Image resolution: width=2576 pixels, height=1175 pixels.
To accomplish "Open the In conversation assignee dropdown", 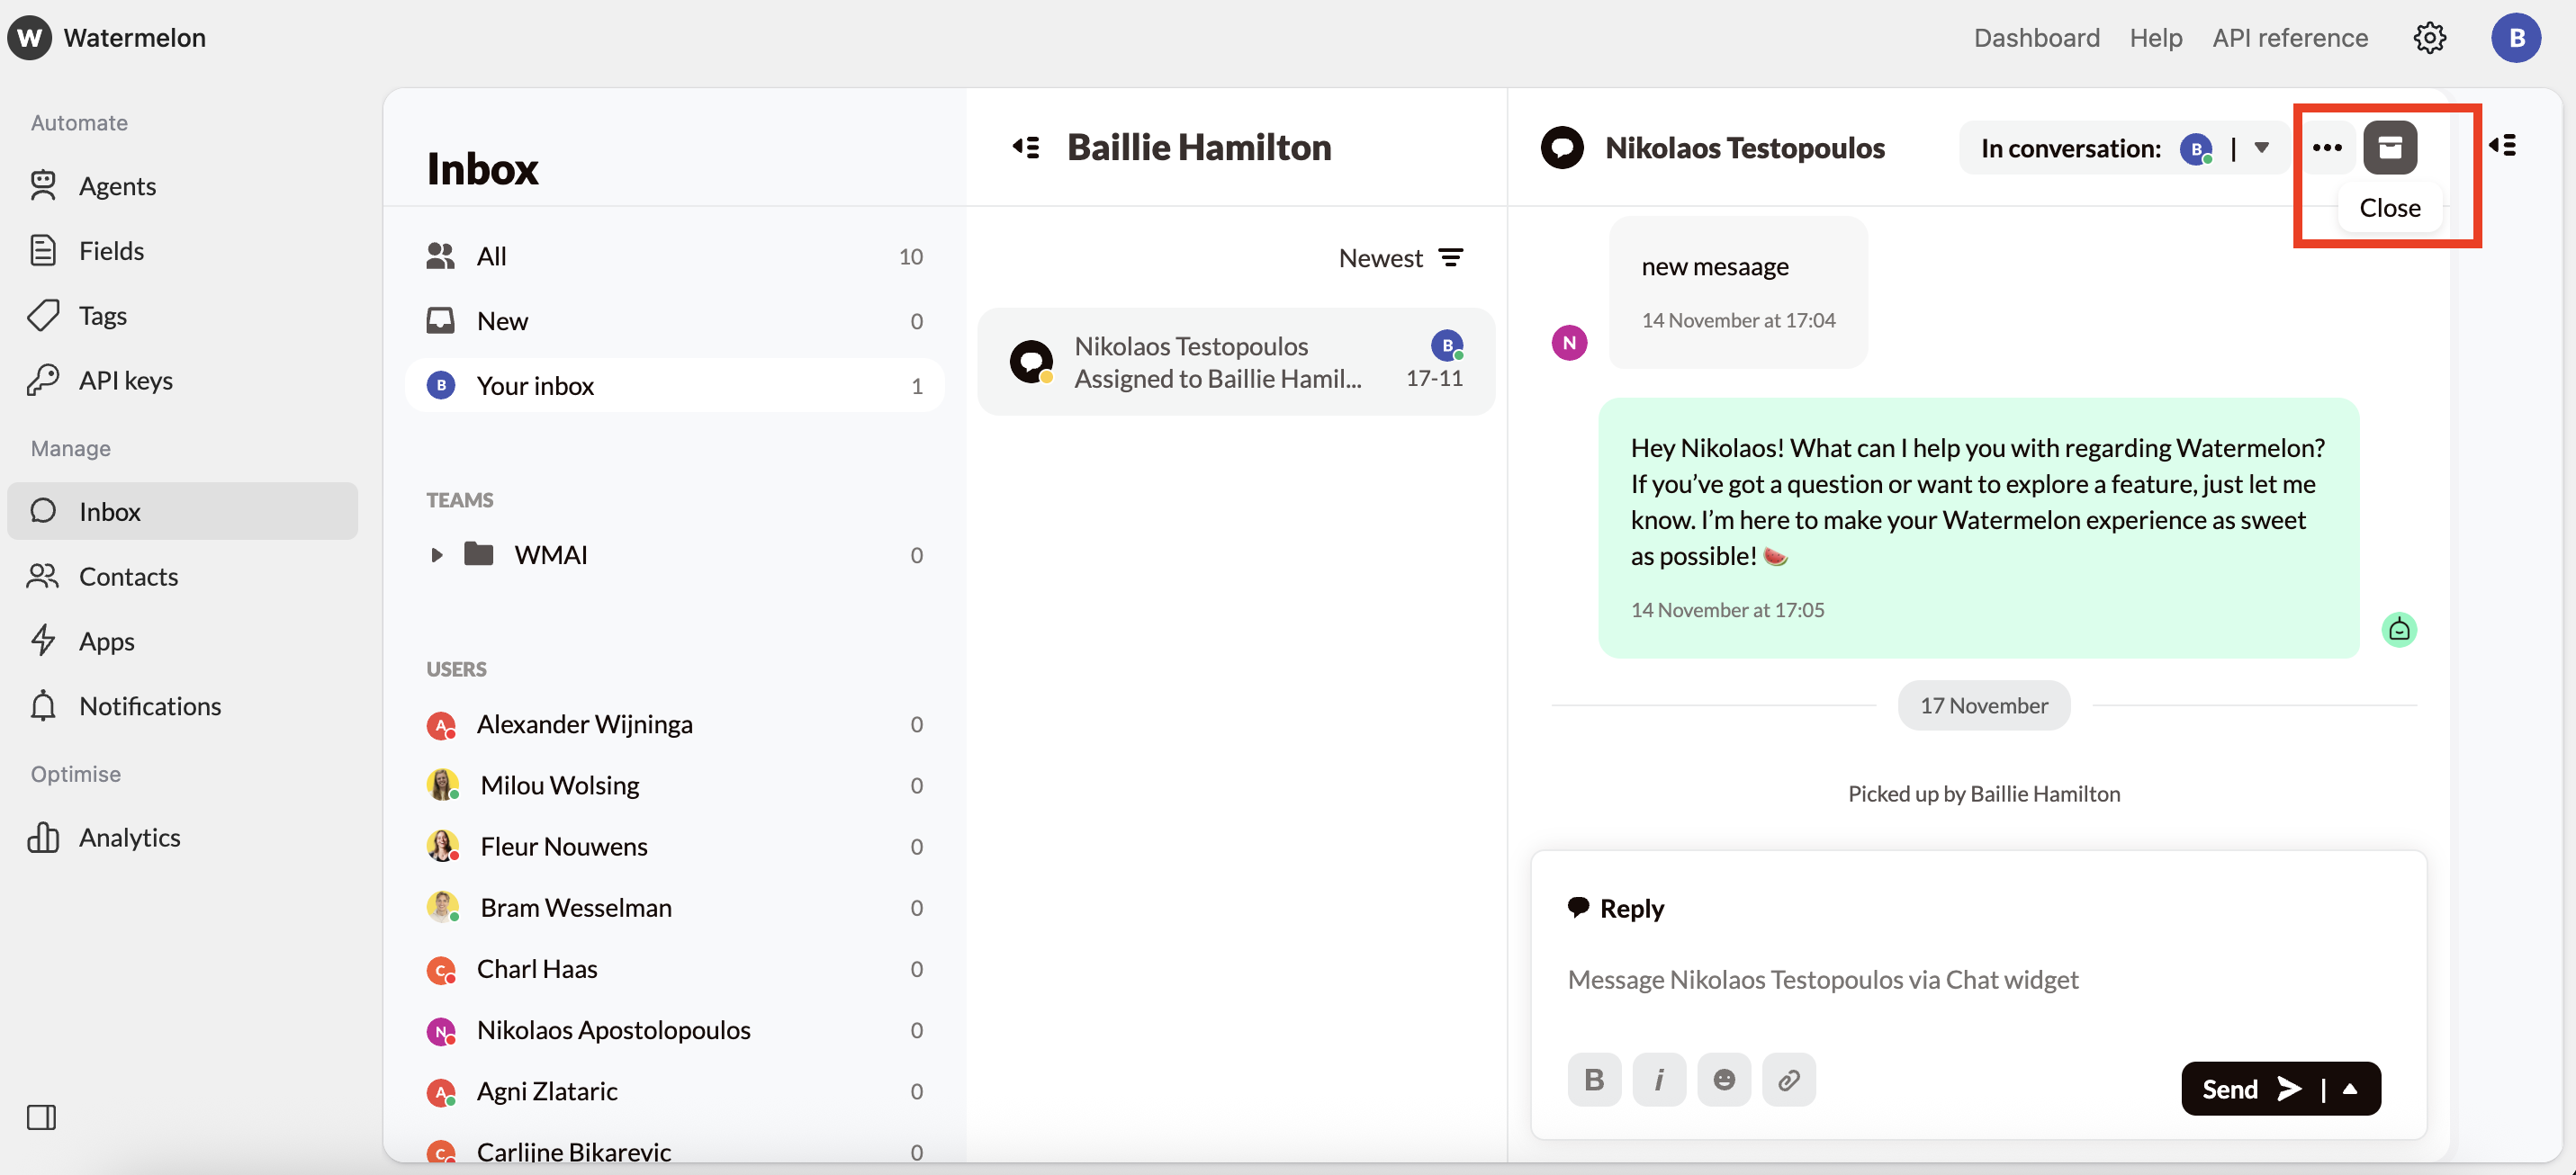I will point(2261,148).
